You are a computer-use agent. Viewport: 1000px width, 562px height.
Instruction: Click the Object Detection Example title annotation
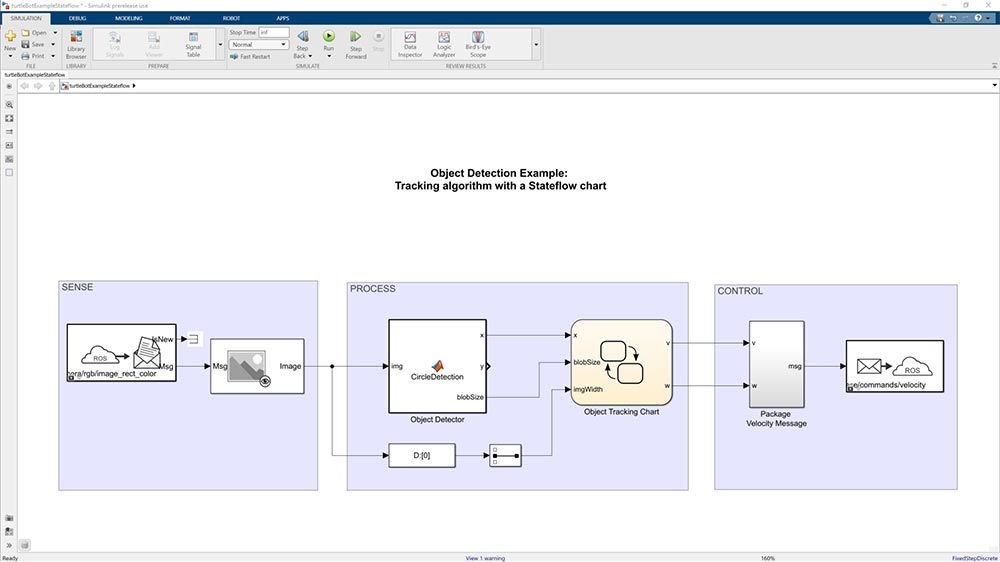coord(500,179)
